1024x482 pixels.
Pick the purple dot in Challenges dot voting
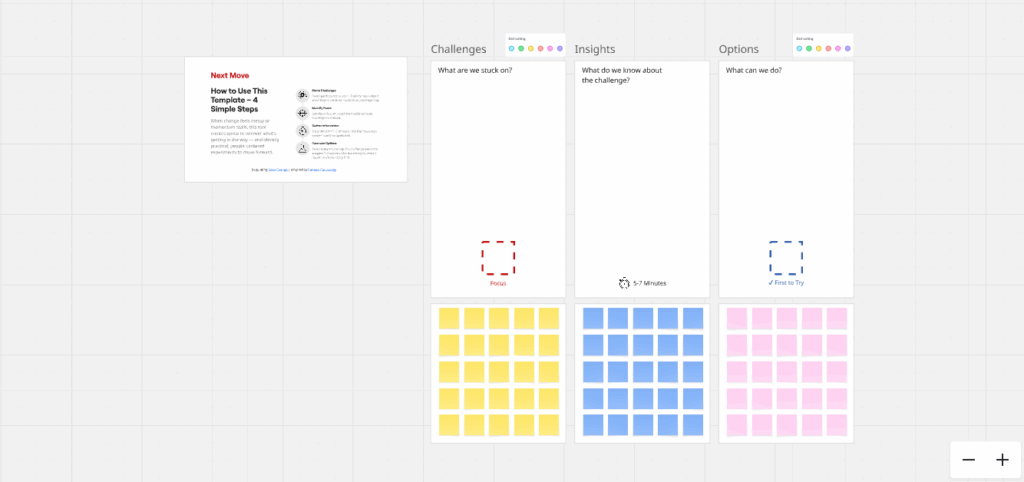coord(560,48)
